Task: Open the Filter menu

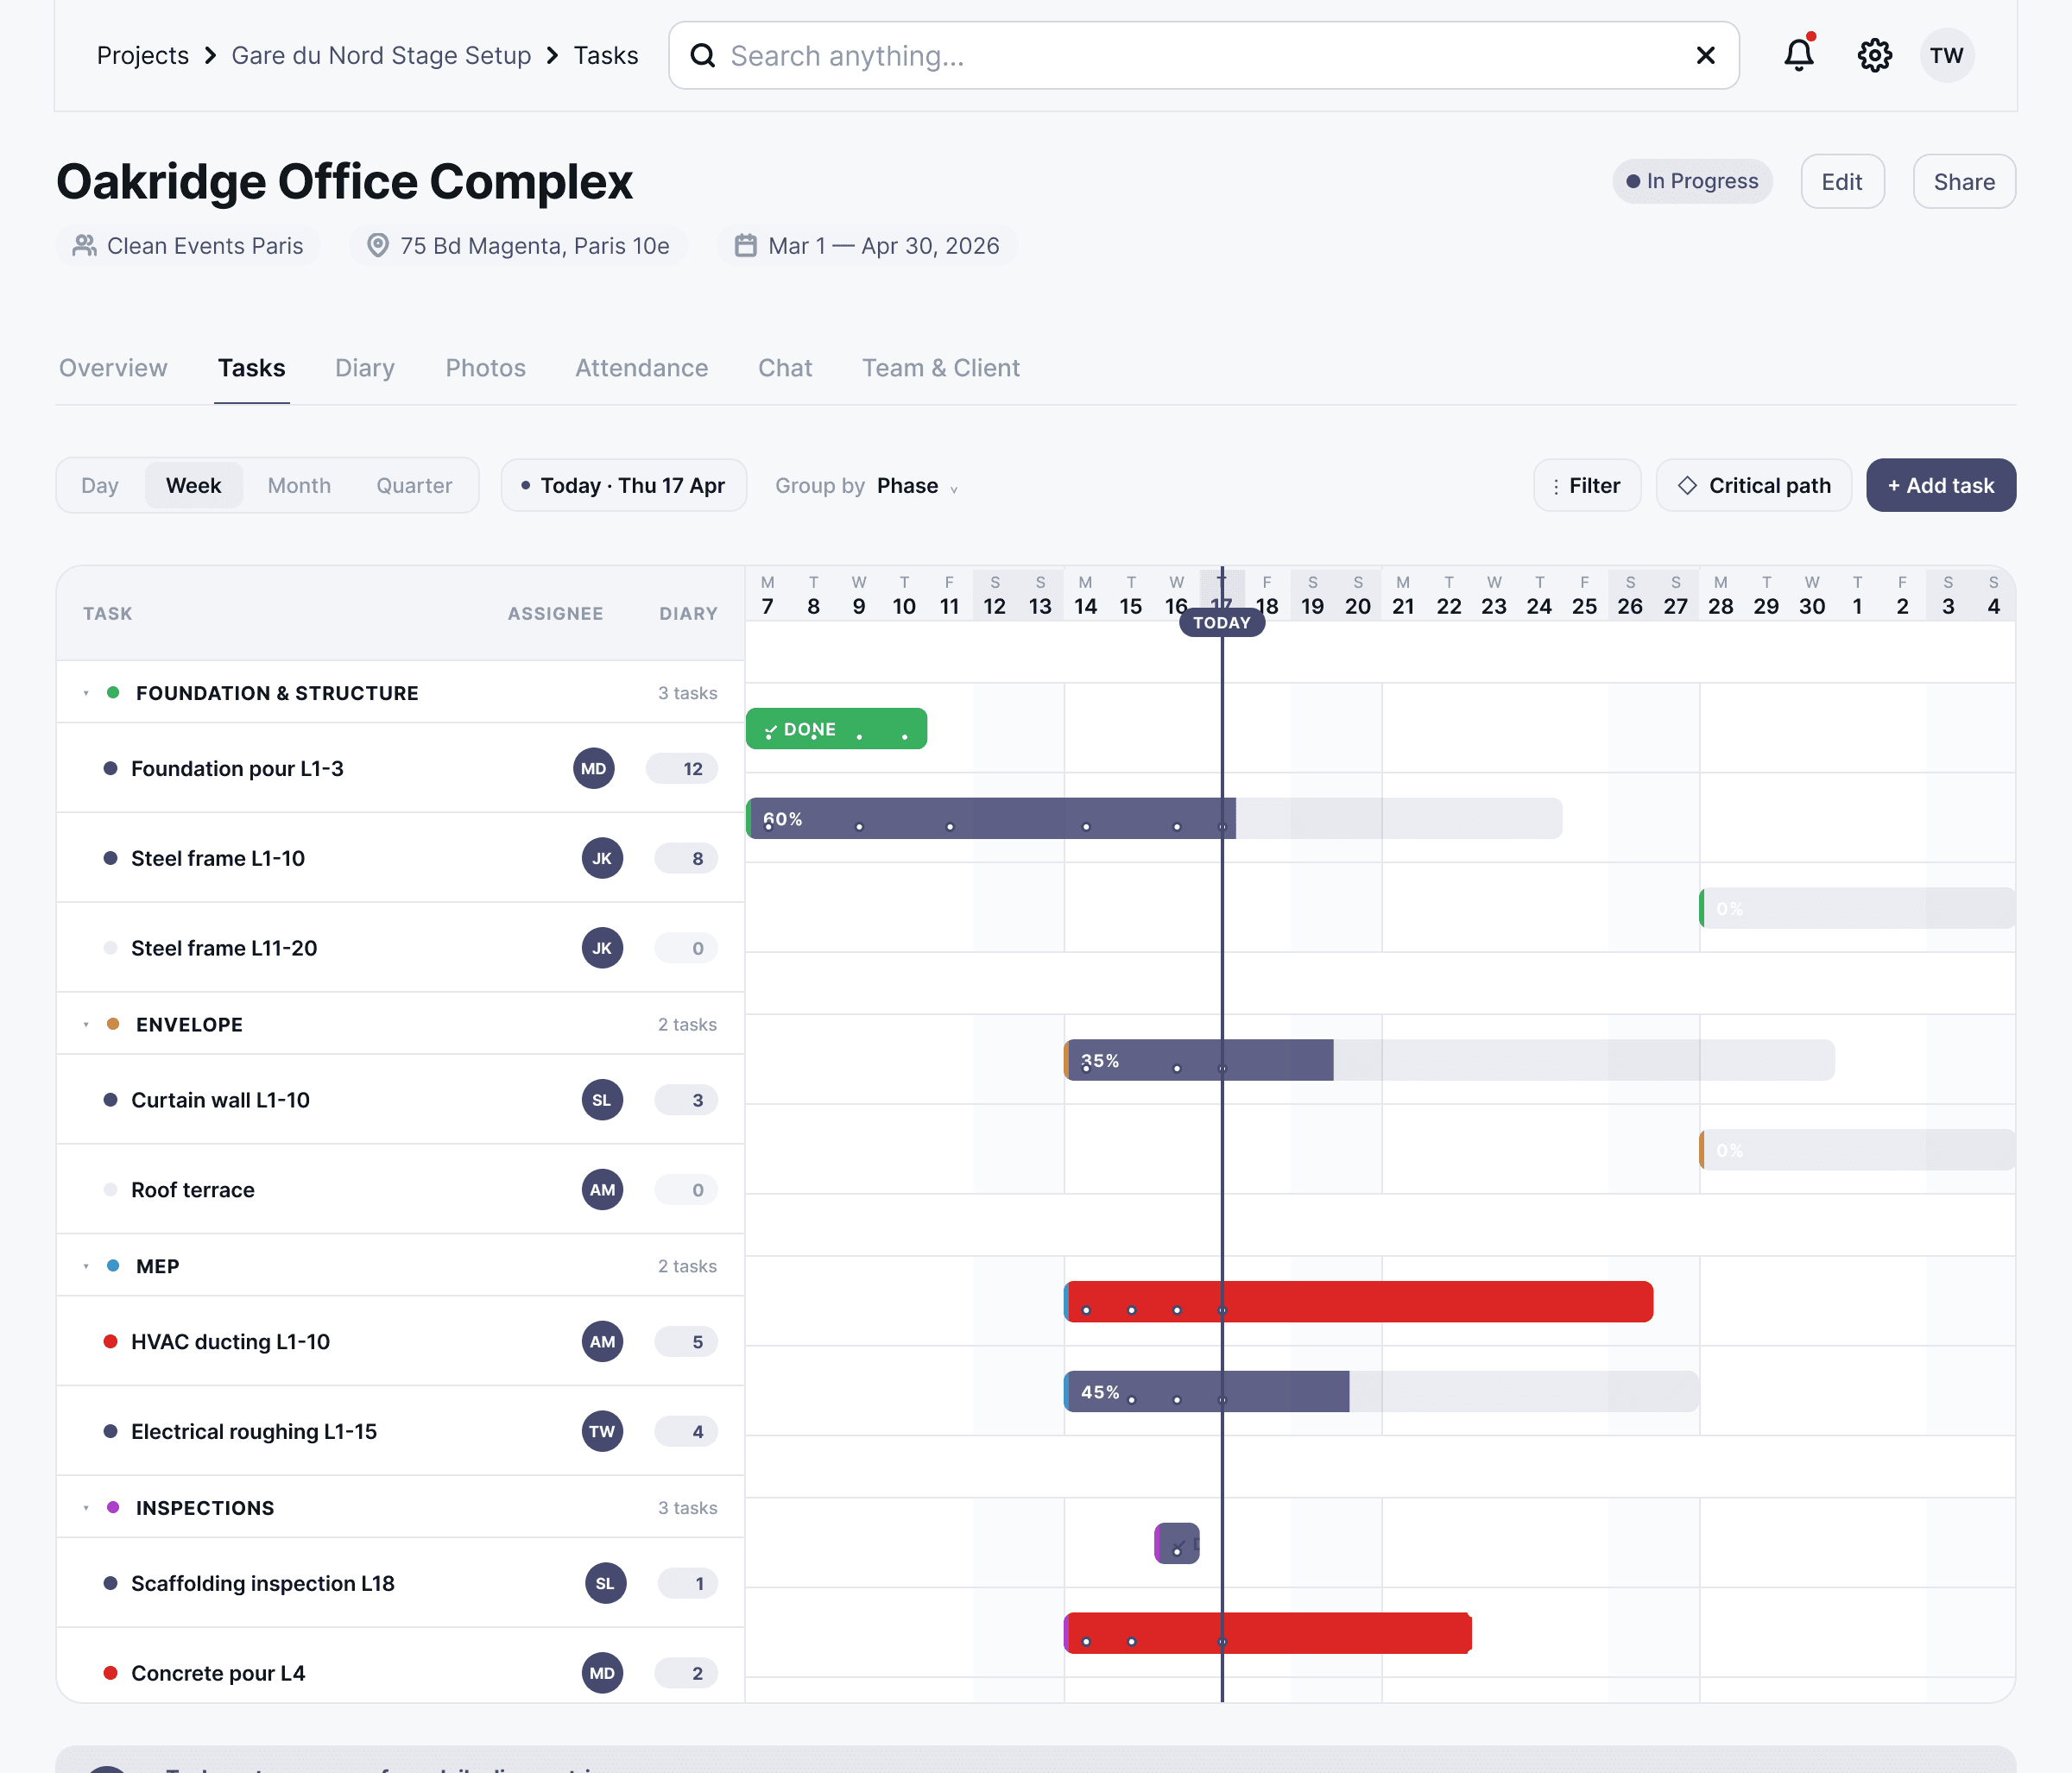Action: (1587, 485)
